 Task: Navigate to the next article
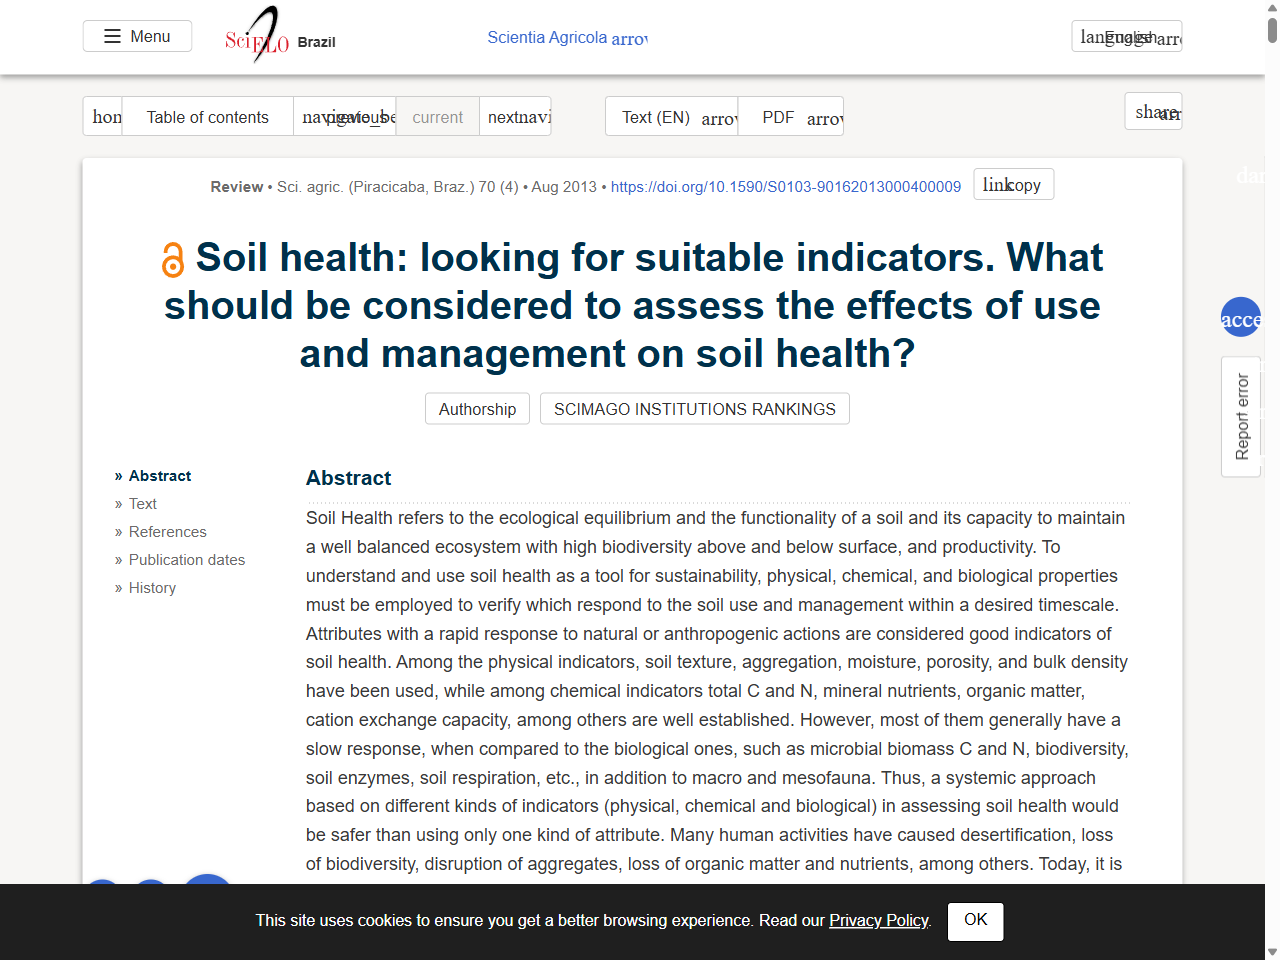coord(515,116)
